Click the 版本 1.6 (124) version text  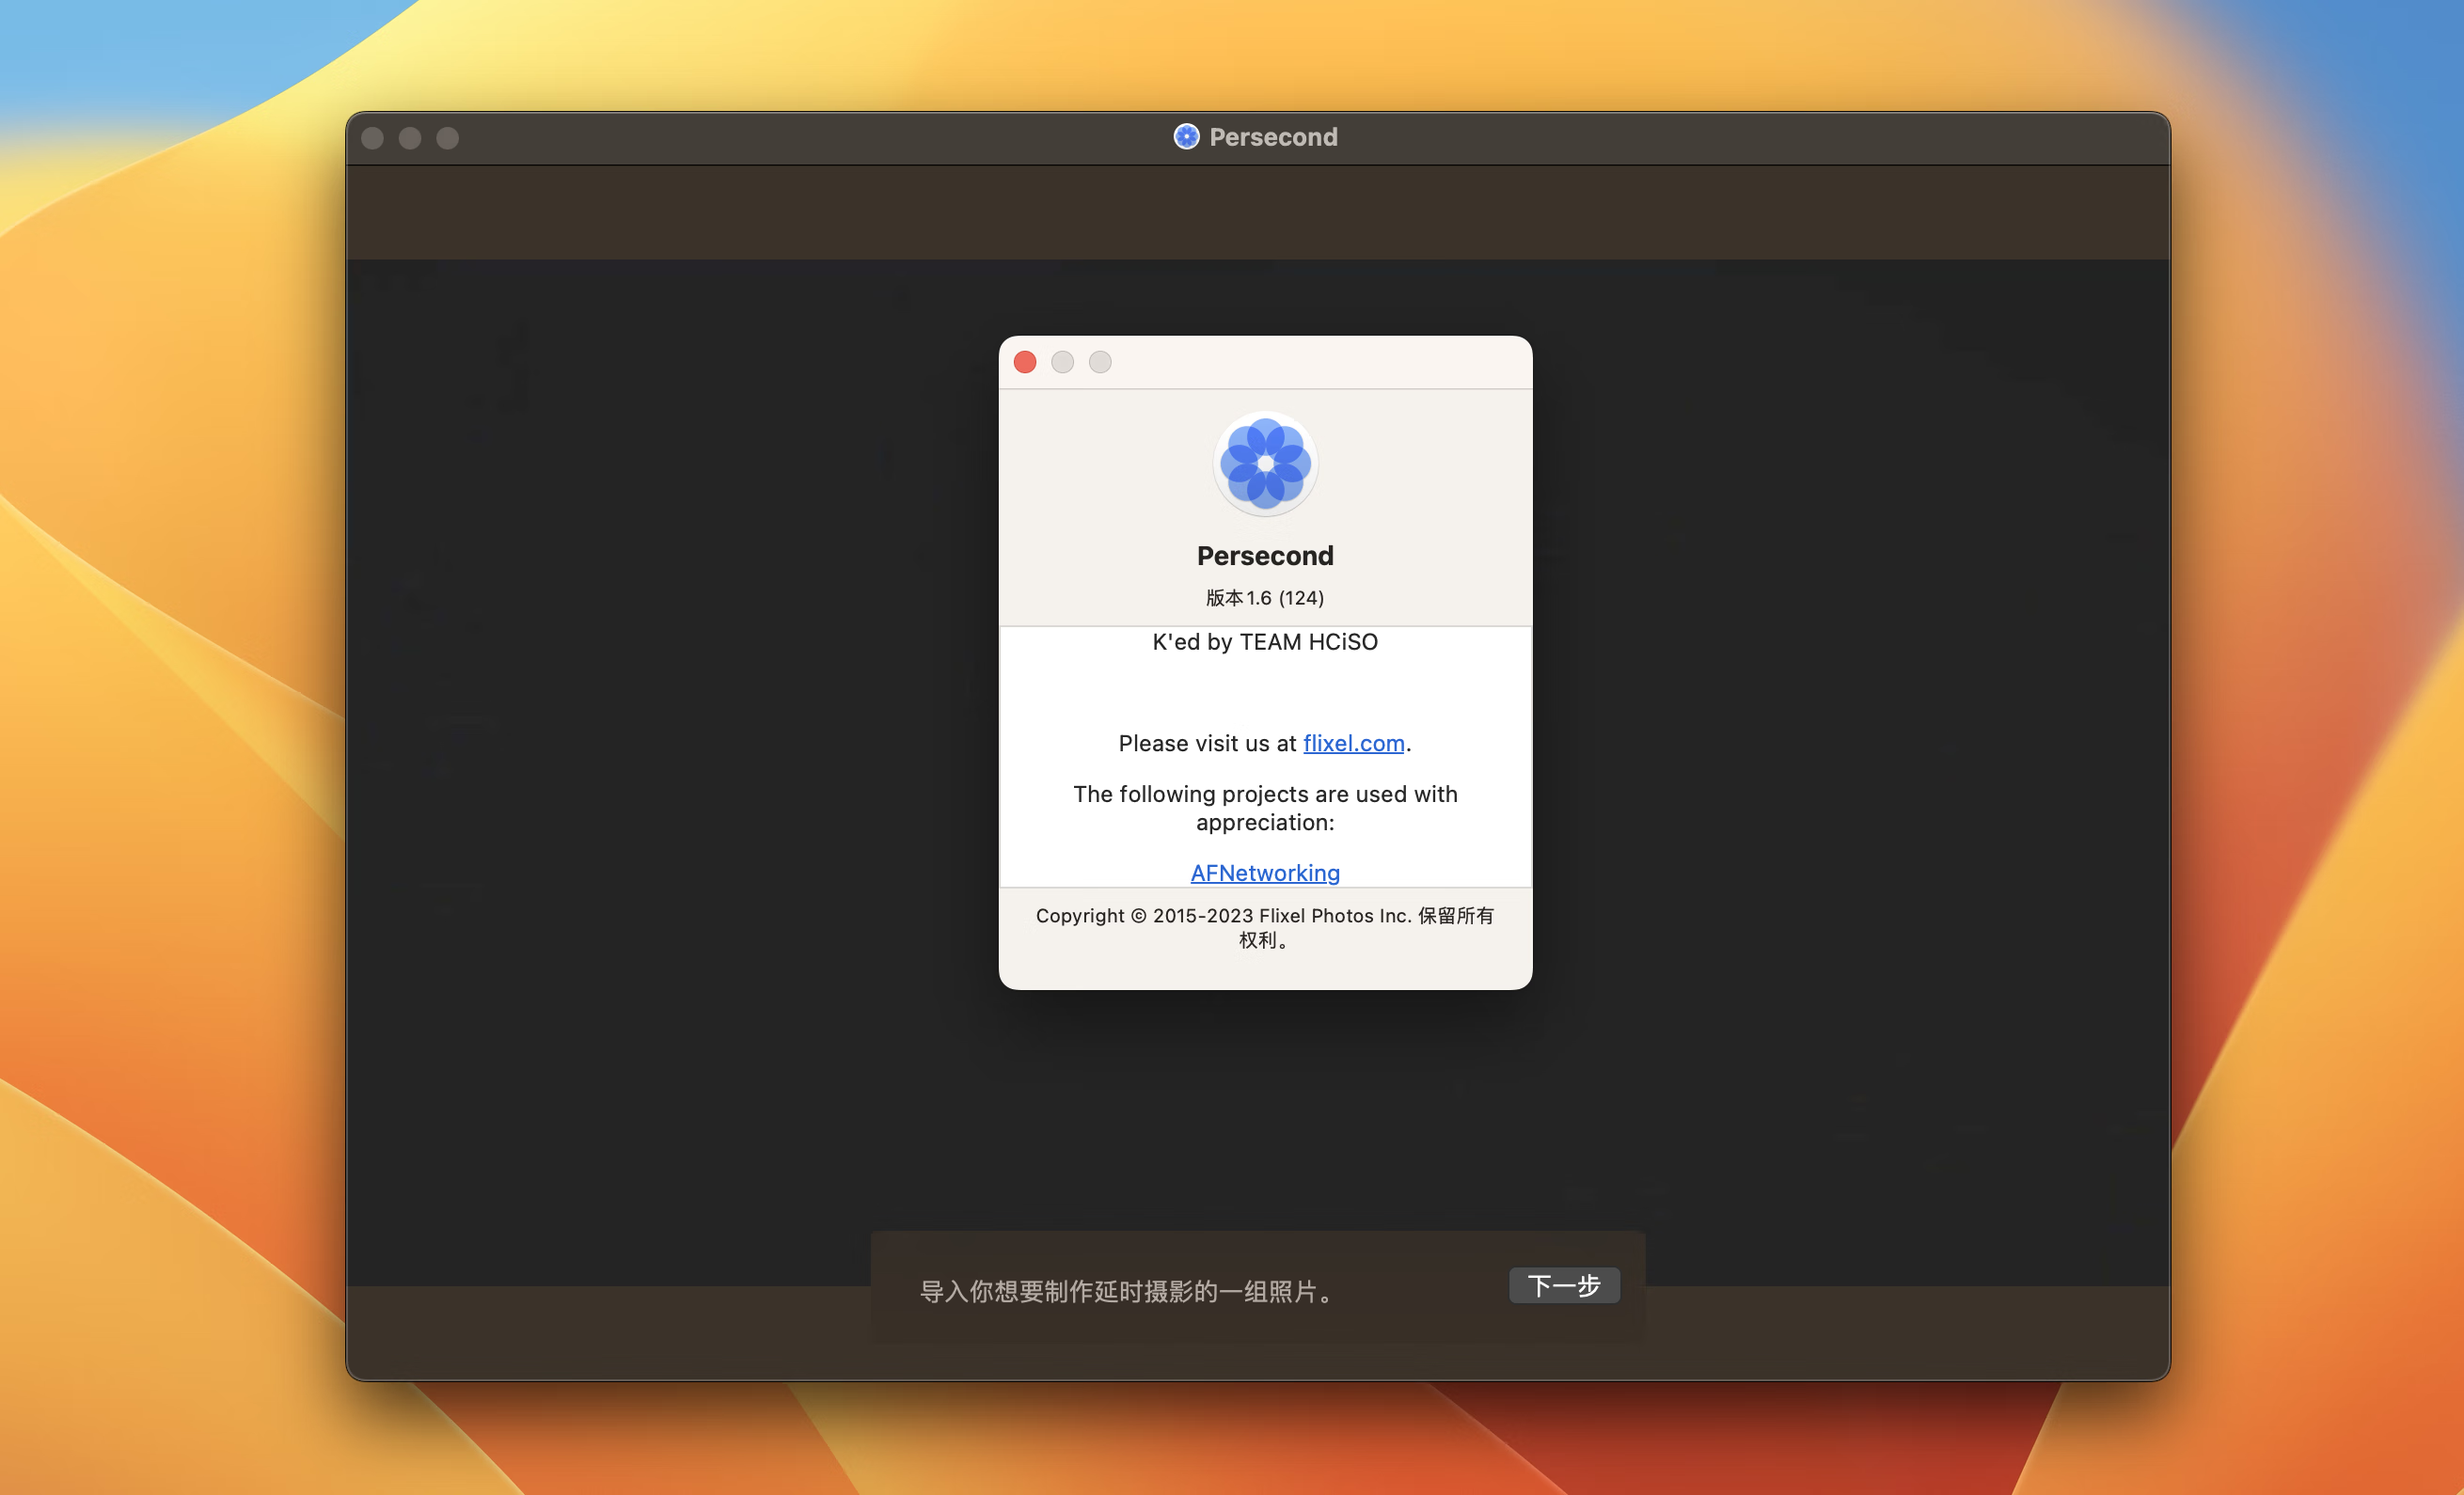pyautogui.click(x=1265, y=598)
